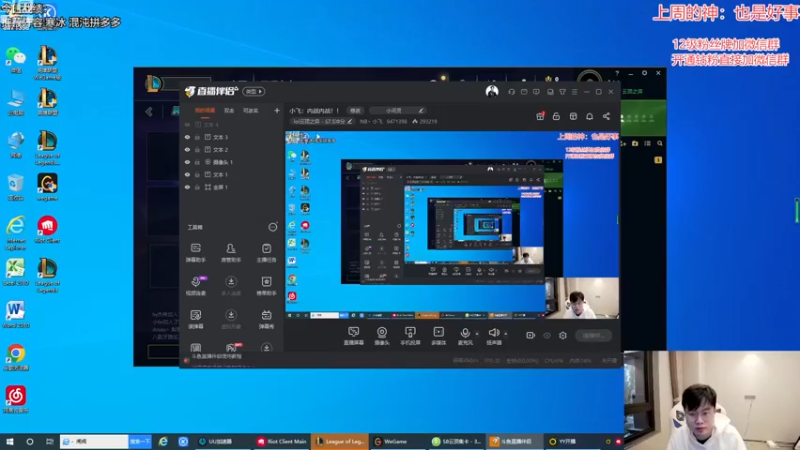Switch to Riot Client Main taskbar item

point(282,441)
